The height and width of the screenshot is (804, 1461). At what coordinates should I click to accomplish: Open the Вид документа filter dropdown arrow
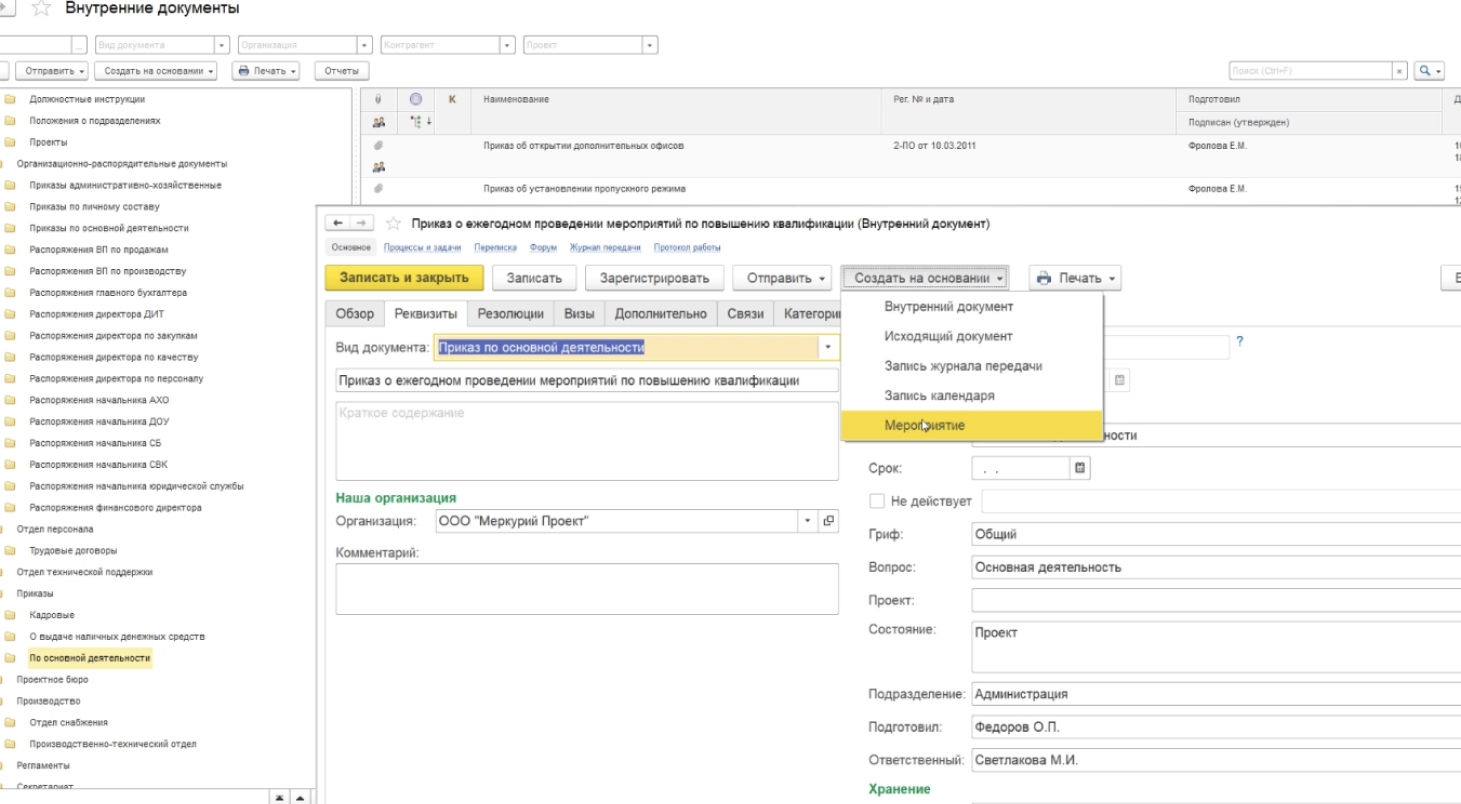(x=223, y=45)
